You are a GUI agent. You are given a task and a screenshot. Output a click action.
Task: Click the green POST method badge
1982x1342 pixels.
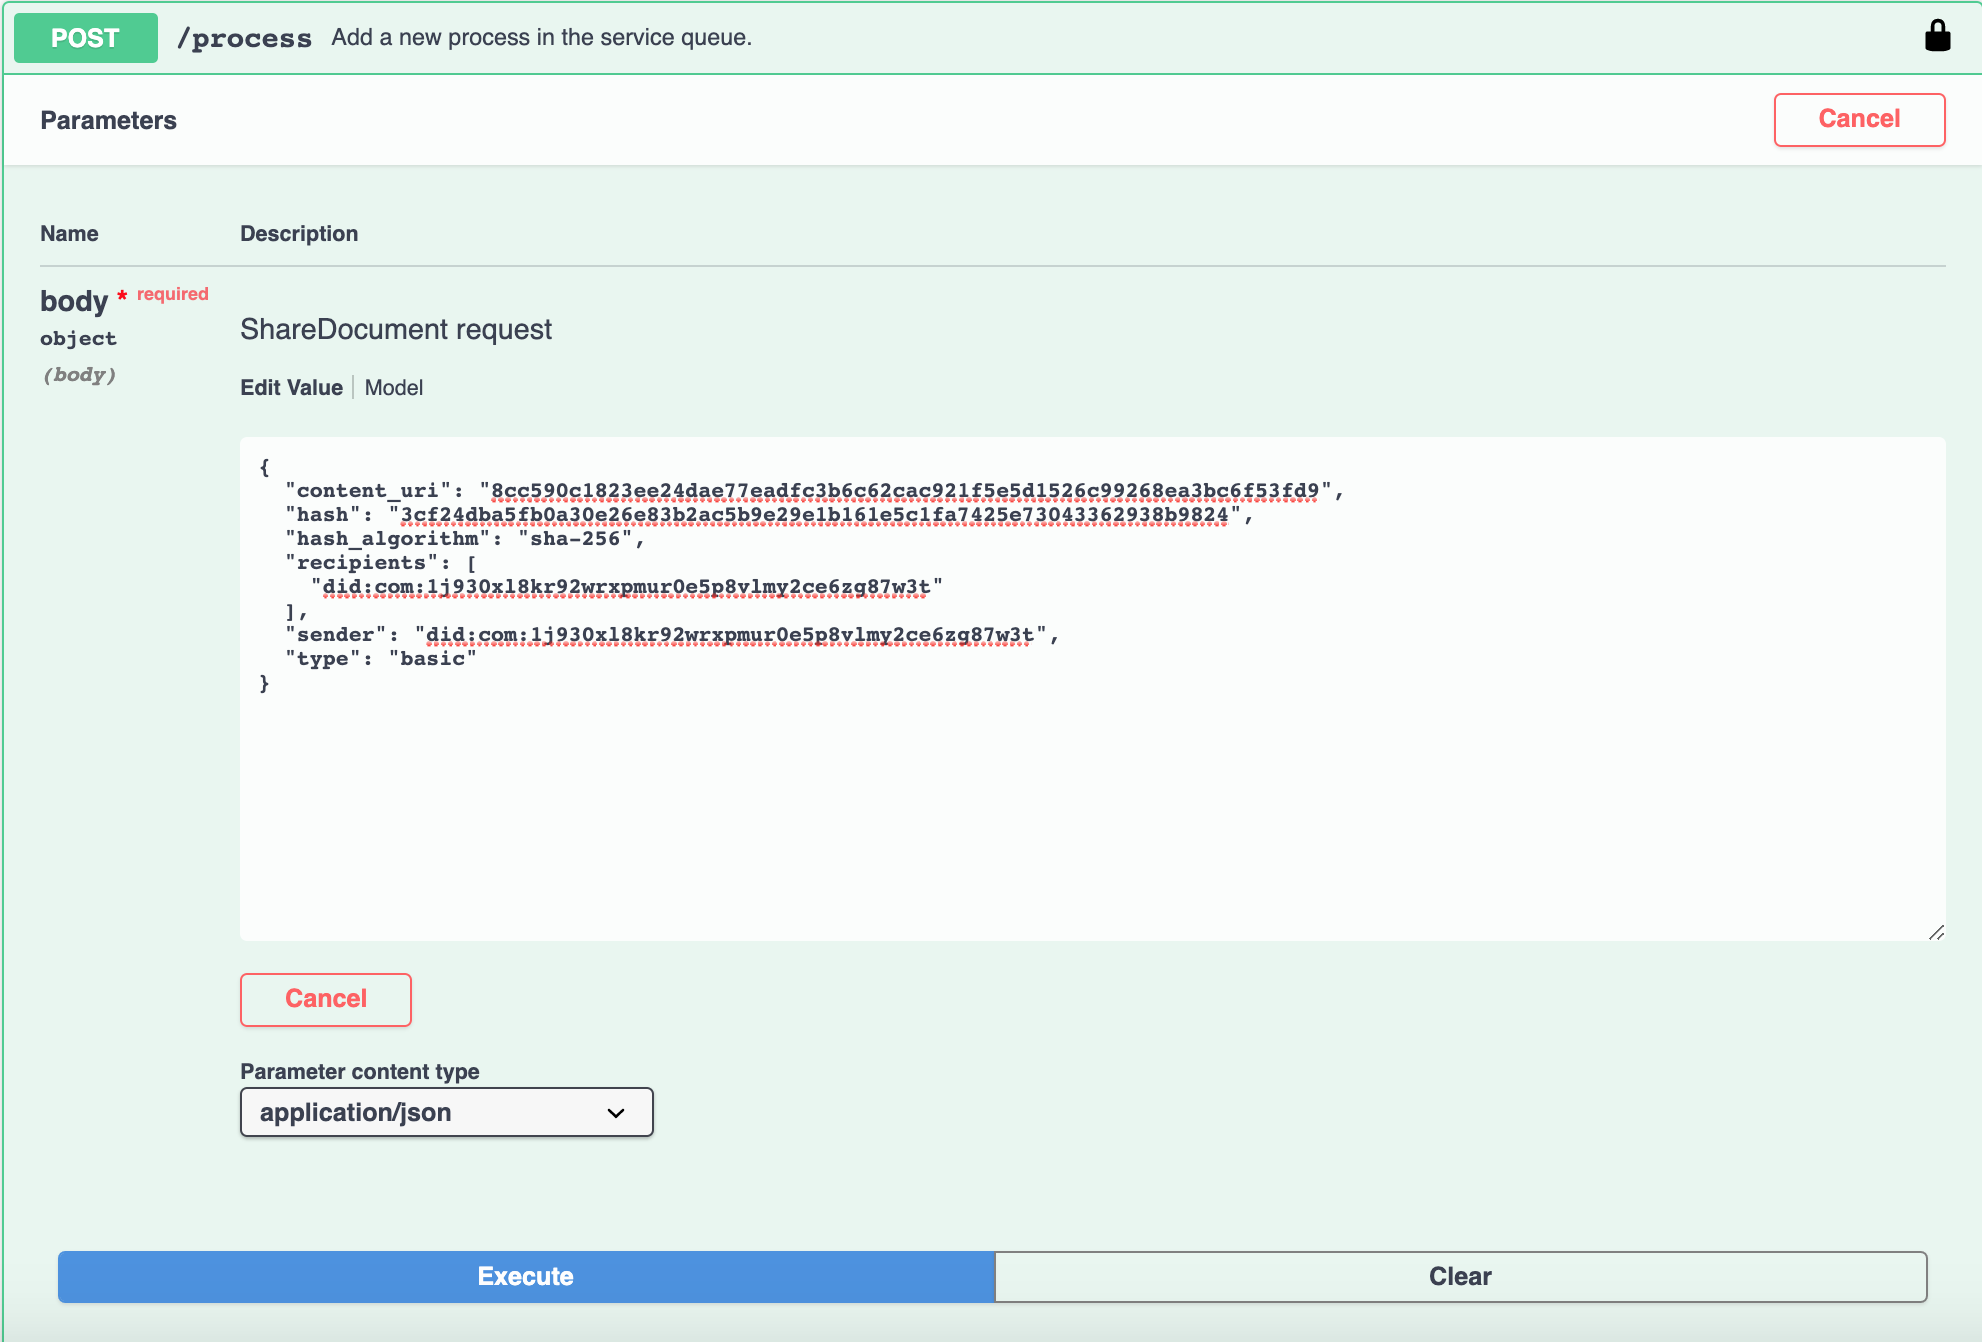coord(86,38)
